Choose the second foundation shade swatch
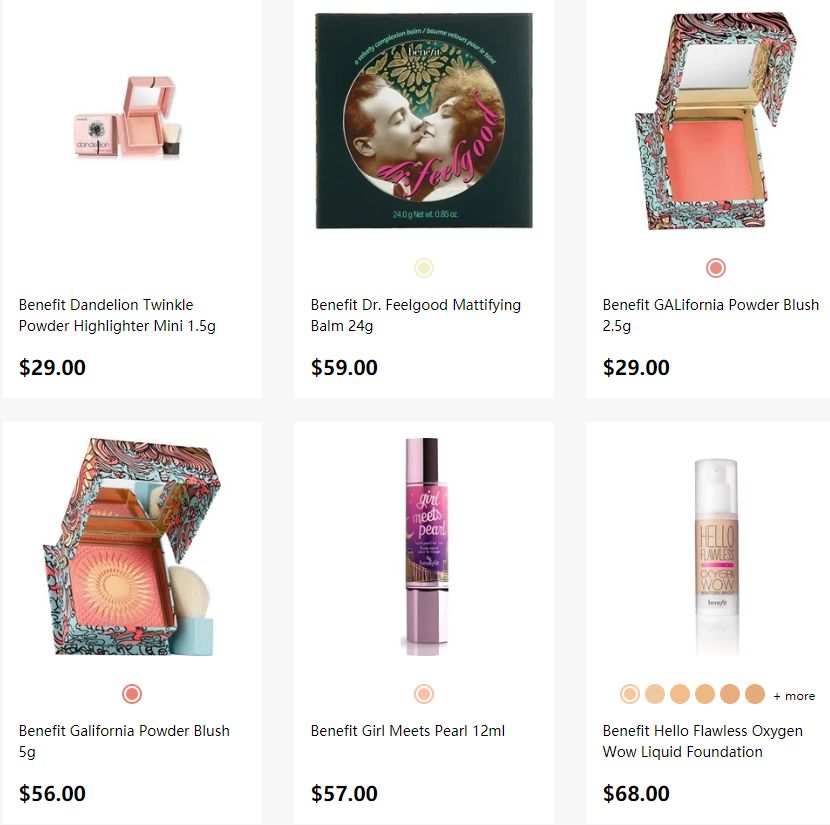This screenshot has width=830, height=825. click(x=655, y=694)
